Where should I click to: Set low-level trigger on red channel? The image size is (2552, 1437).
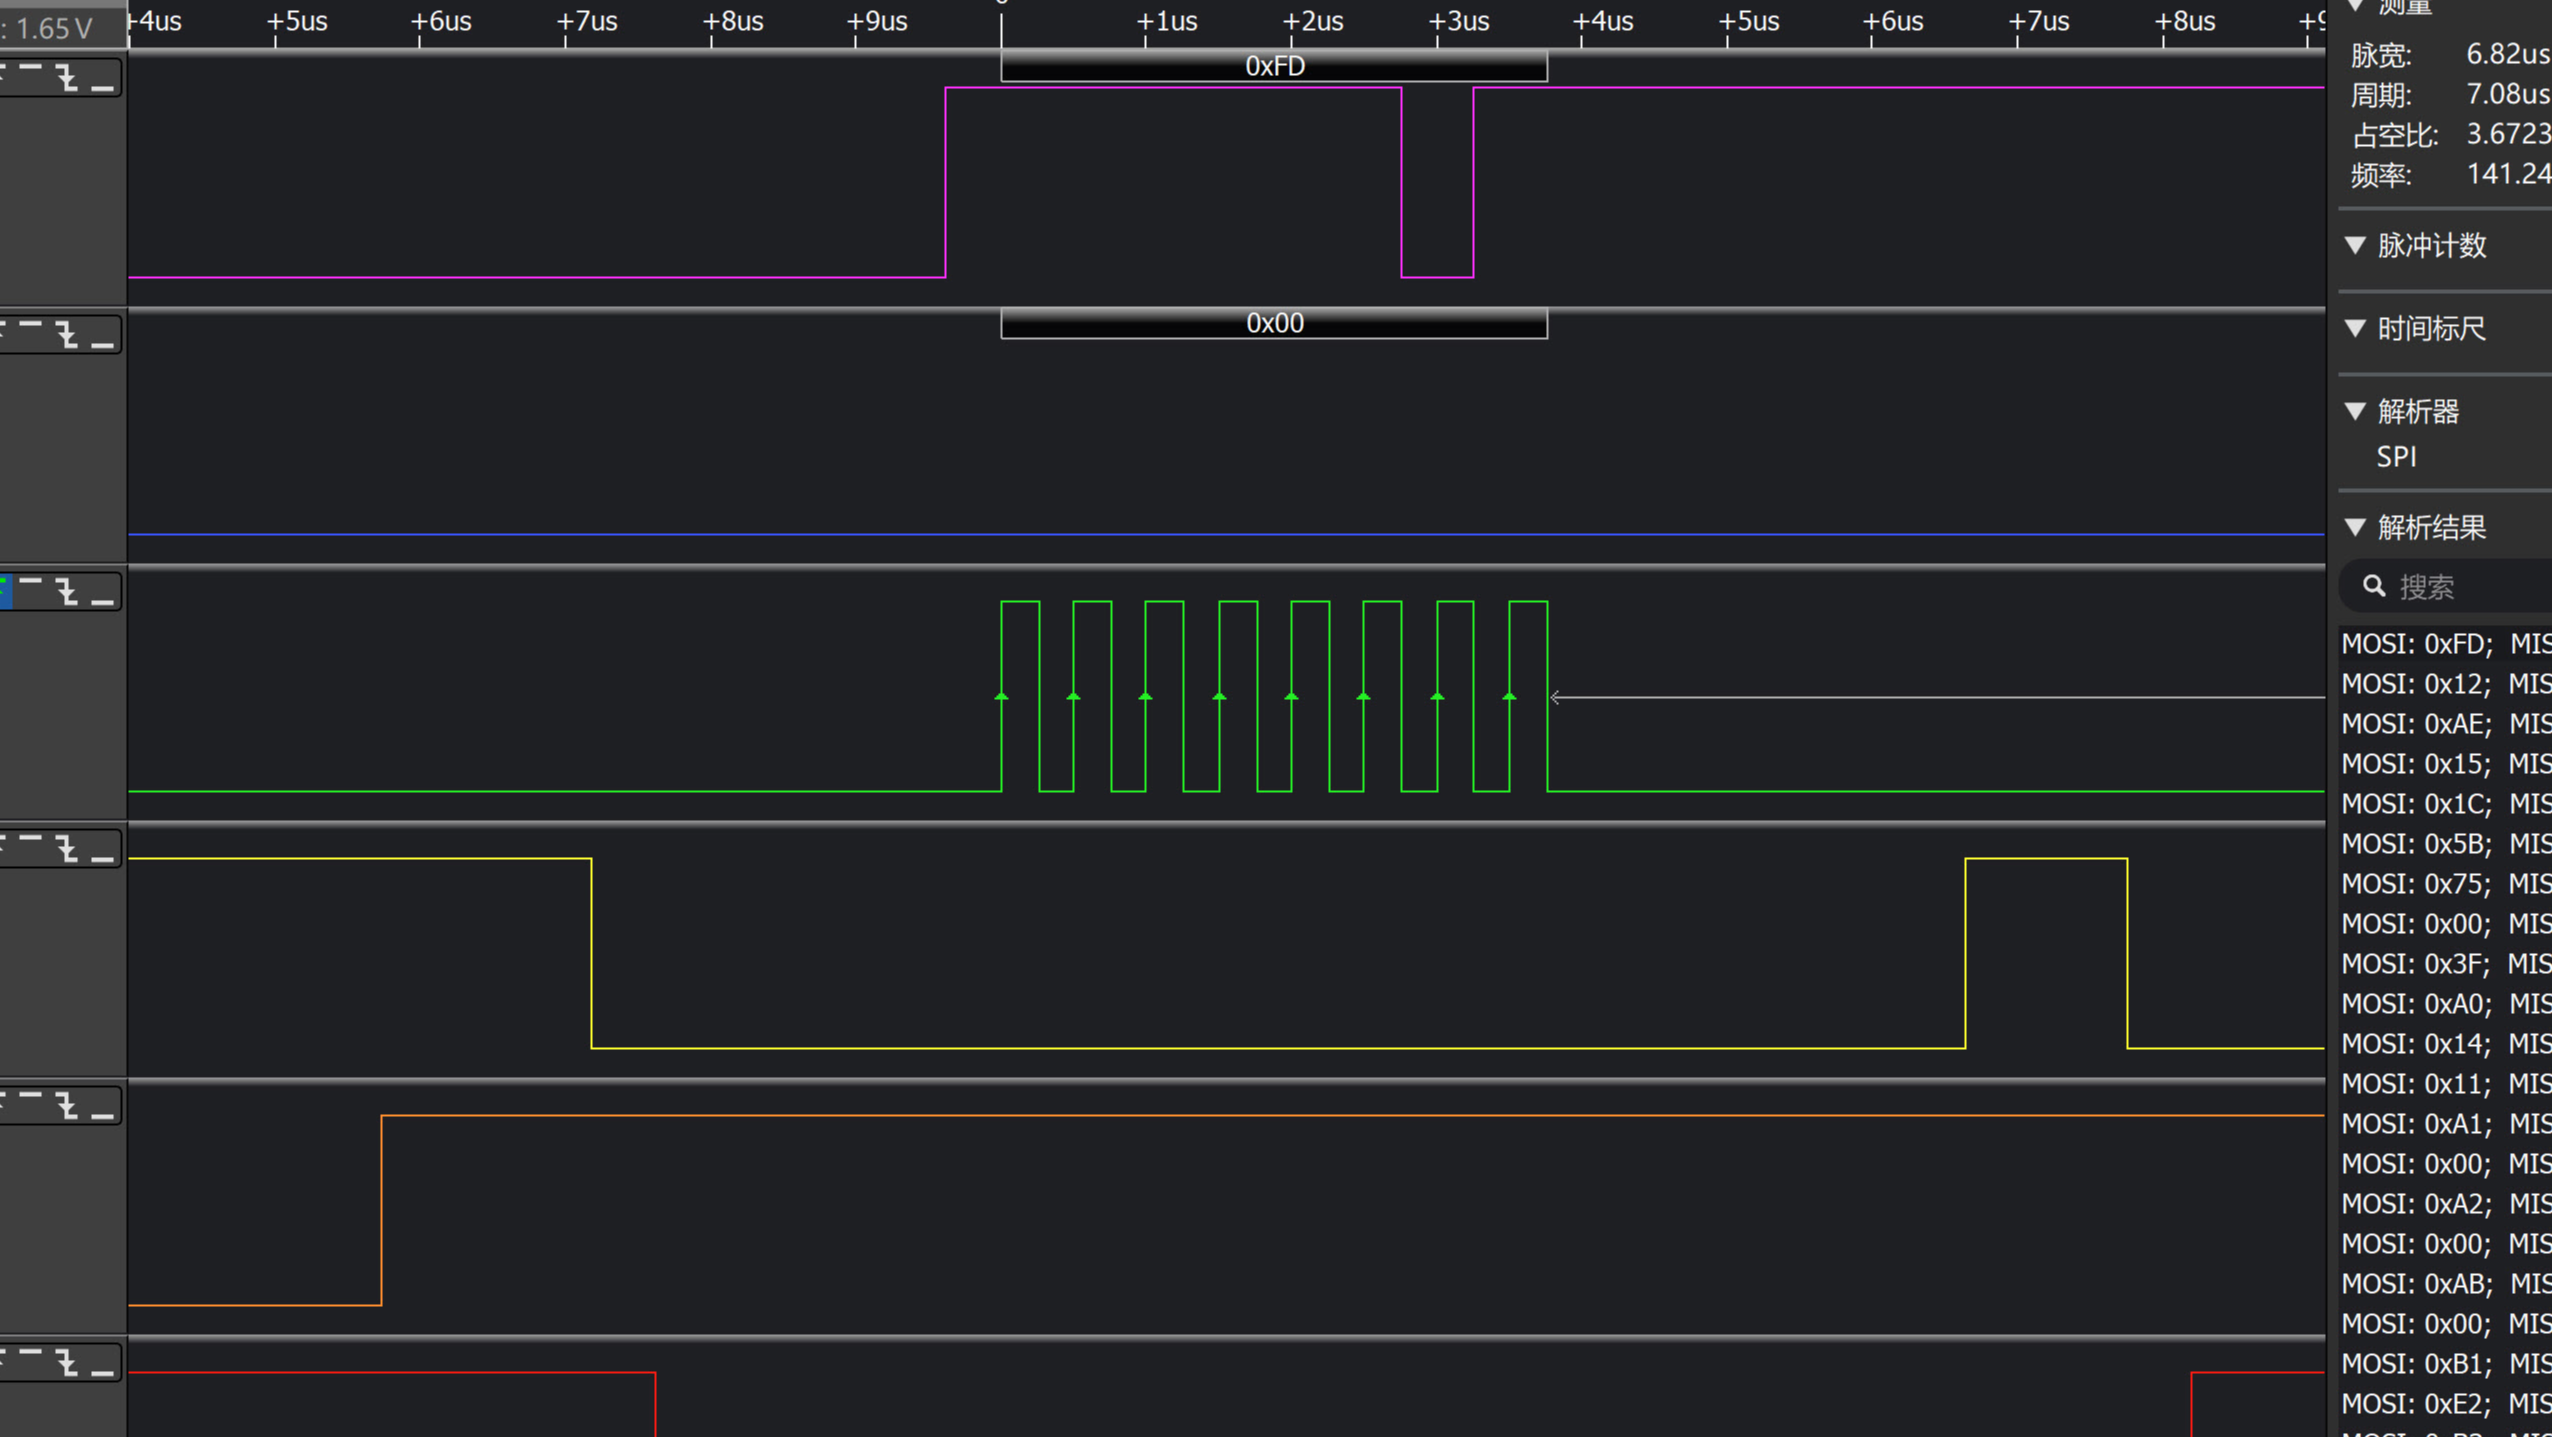(x=102, y=1373)
